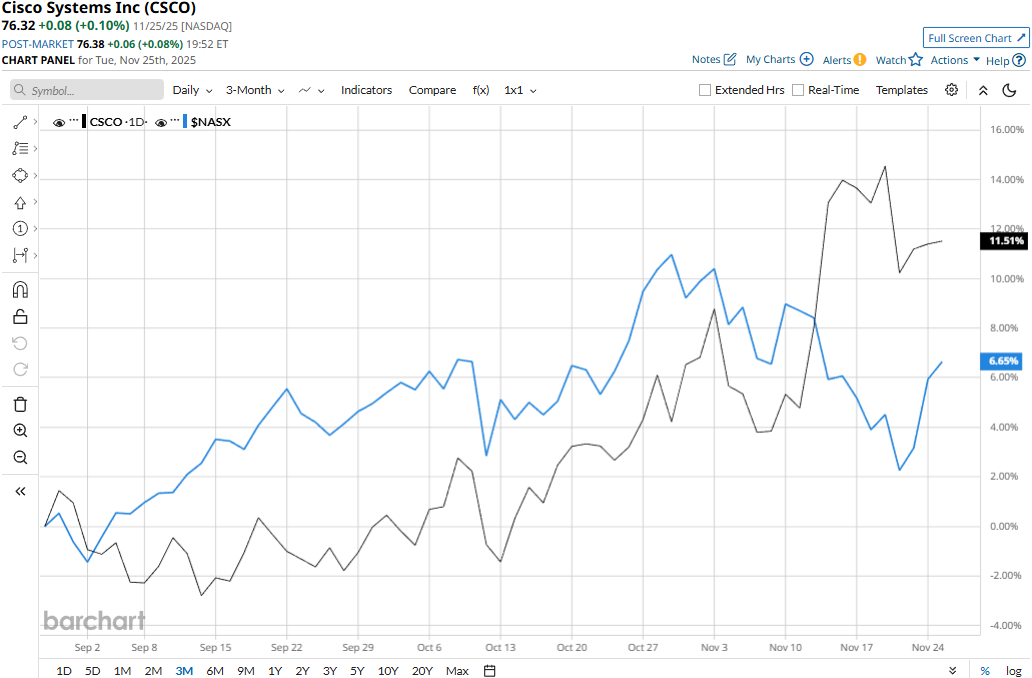Select the 5Y time range

click(x=357, y=671)
